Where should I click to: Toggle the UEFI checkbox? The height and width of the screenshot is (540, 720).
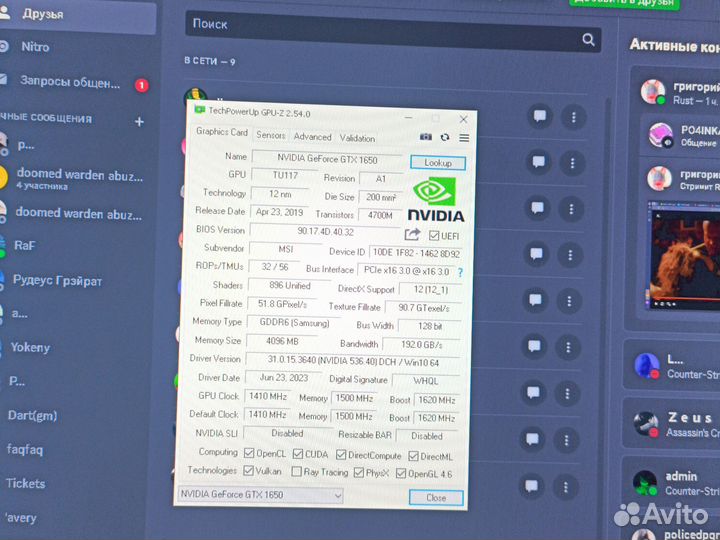(433, 236)
